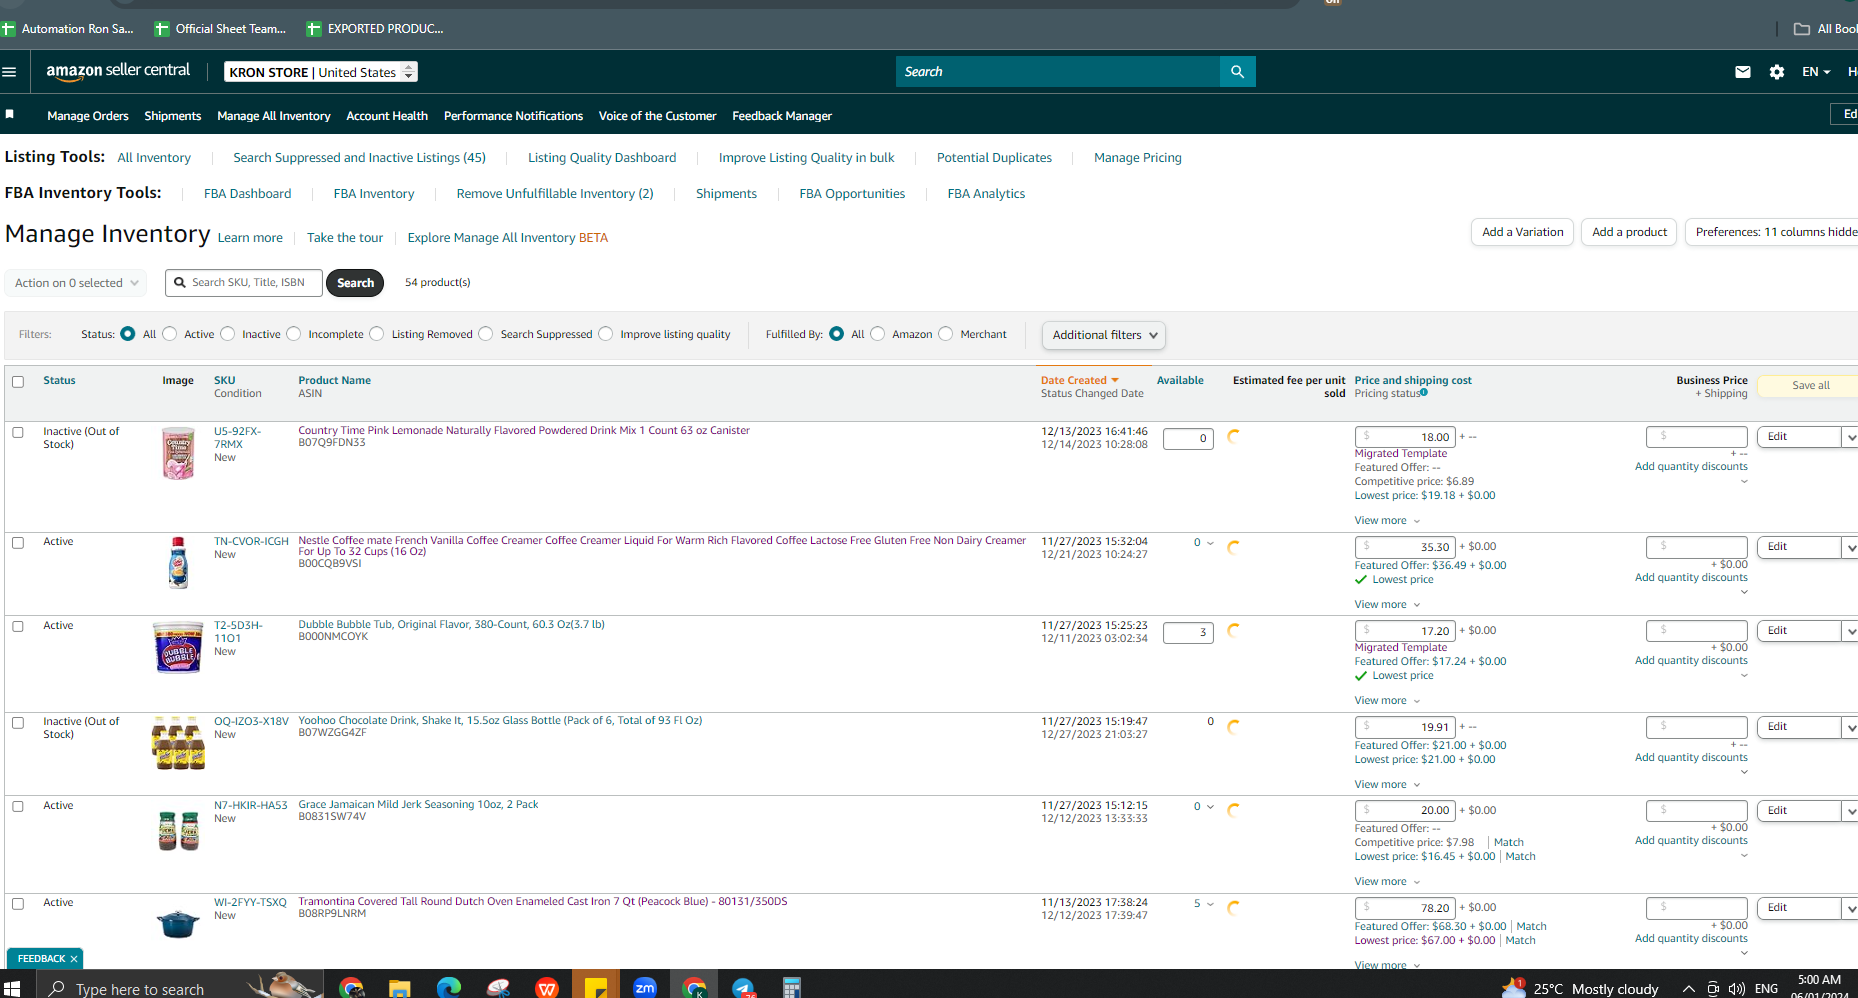Check the Dubble Bubble Tub row checkbox
1858x998 pixels.
tap(18, 627)
